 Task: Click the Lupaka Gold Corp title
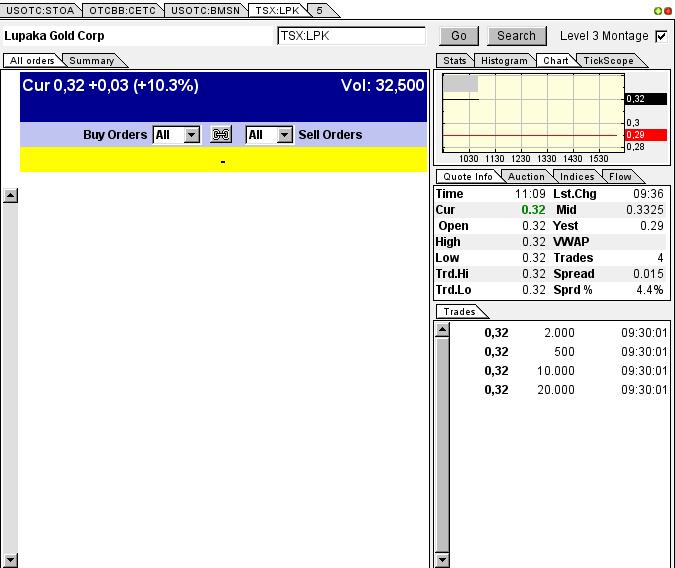click(x=54, y=36)
